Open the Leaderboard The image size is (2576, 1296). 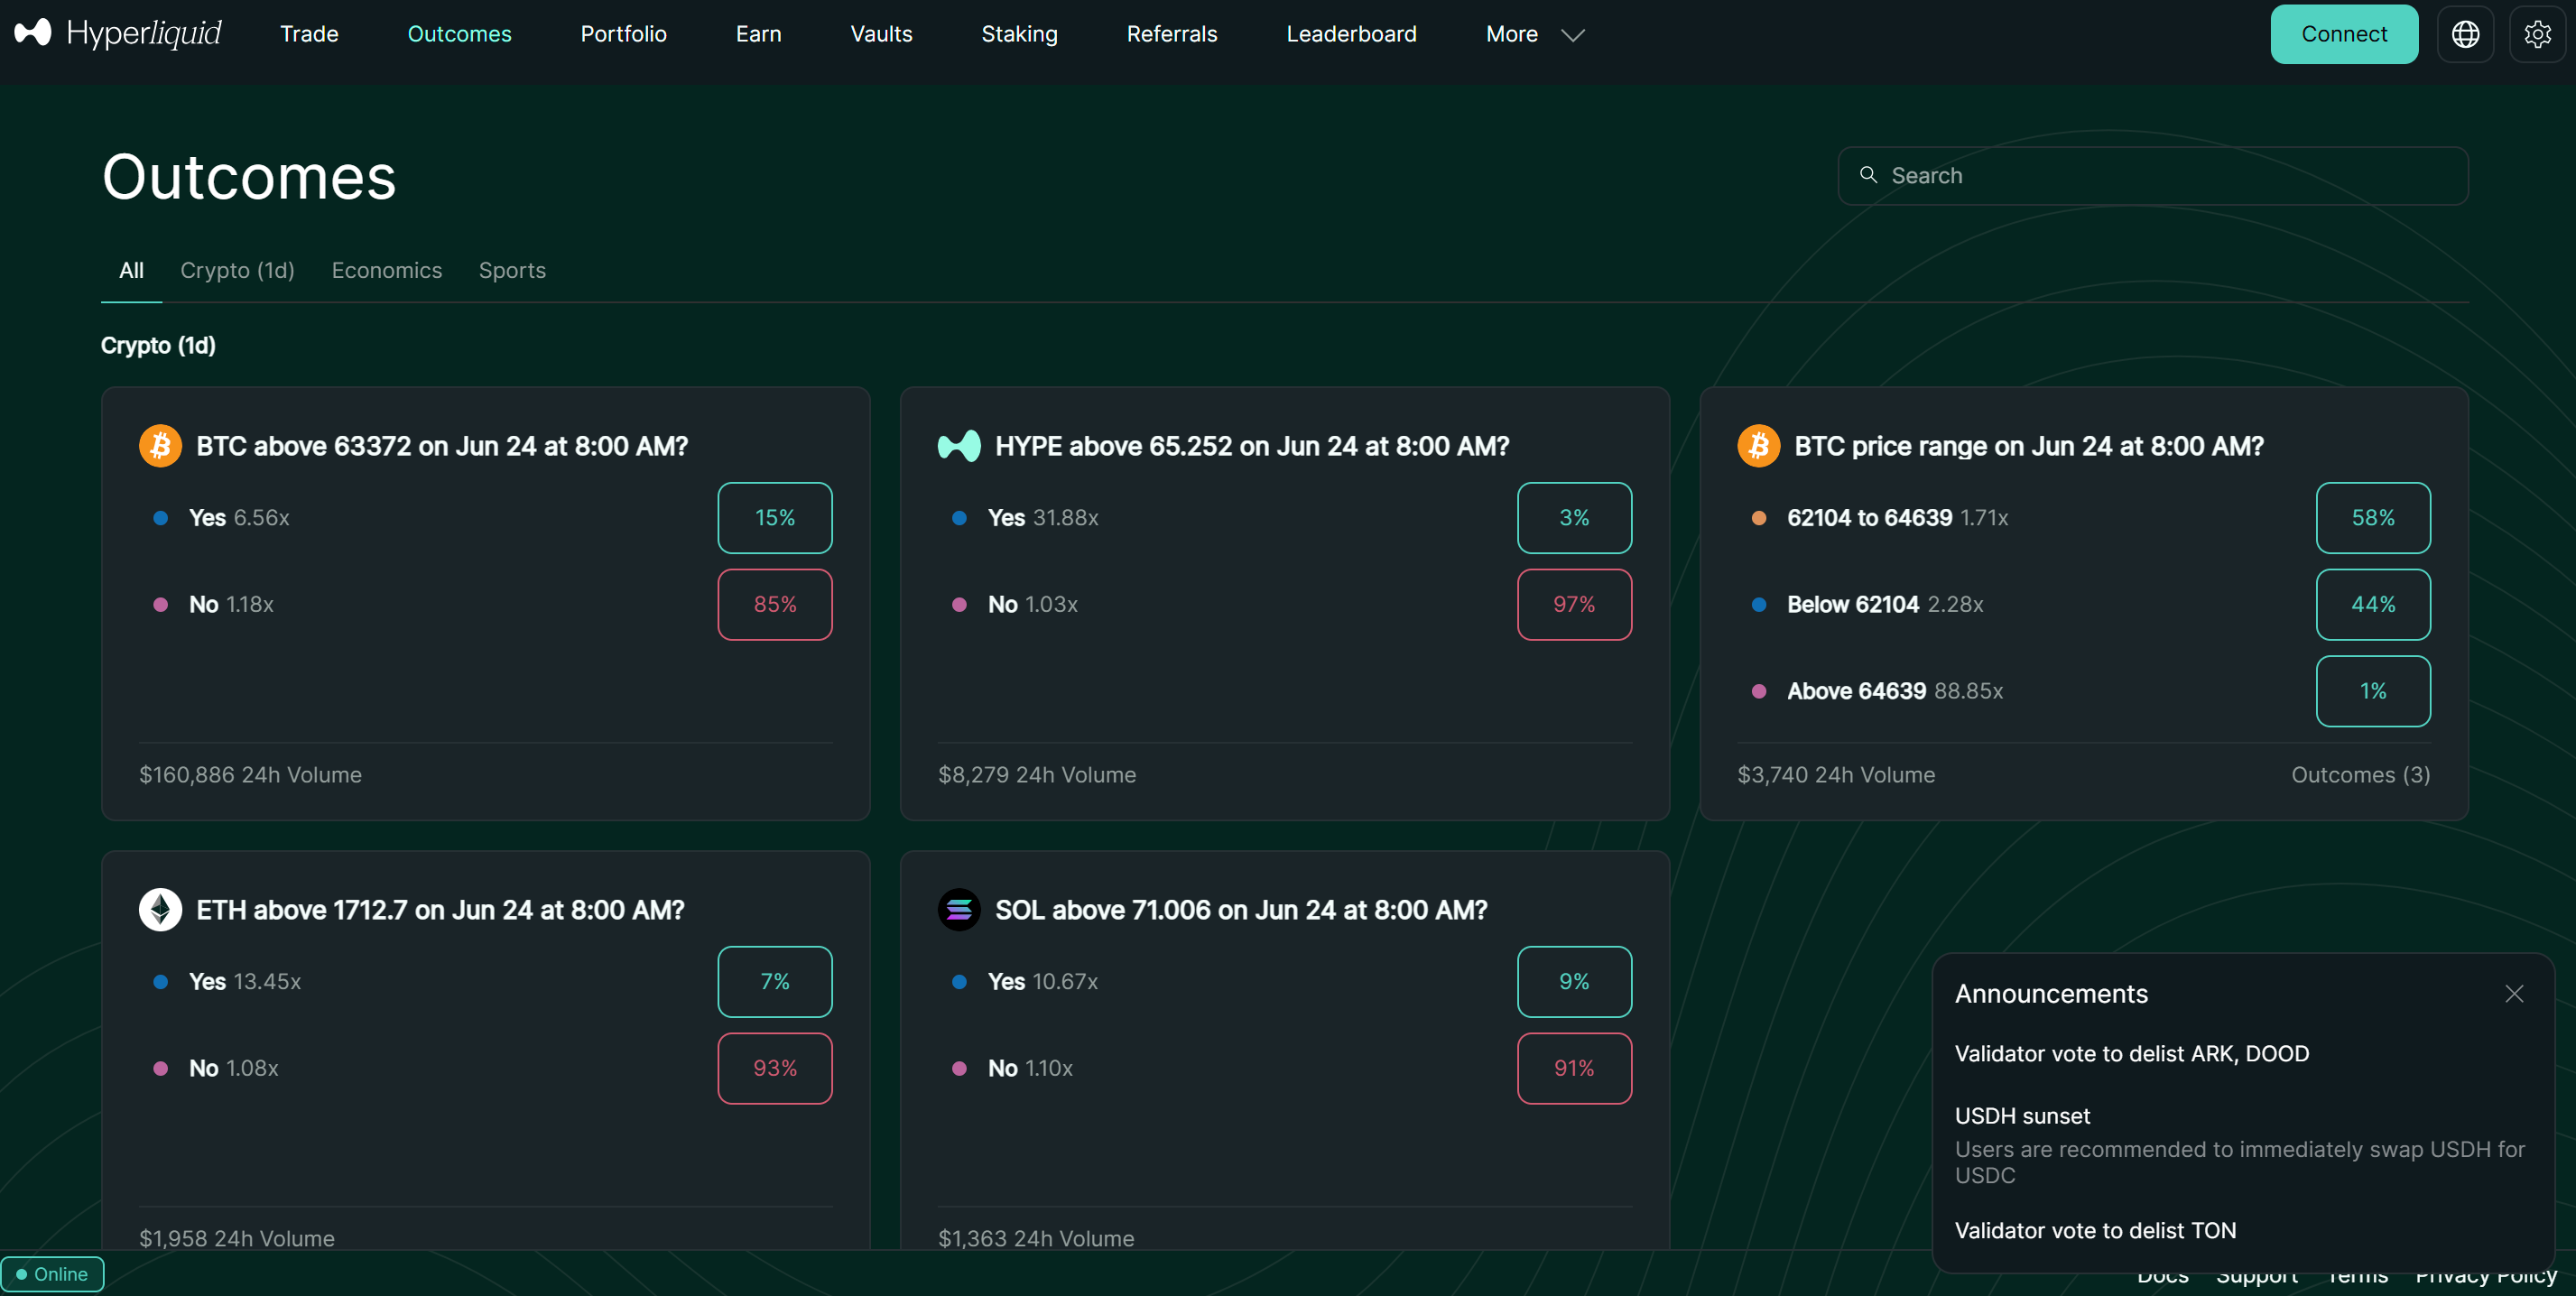(1351, 34)
